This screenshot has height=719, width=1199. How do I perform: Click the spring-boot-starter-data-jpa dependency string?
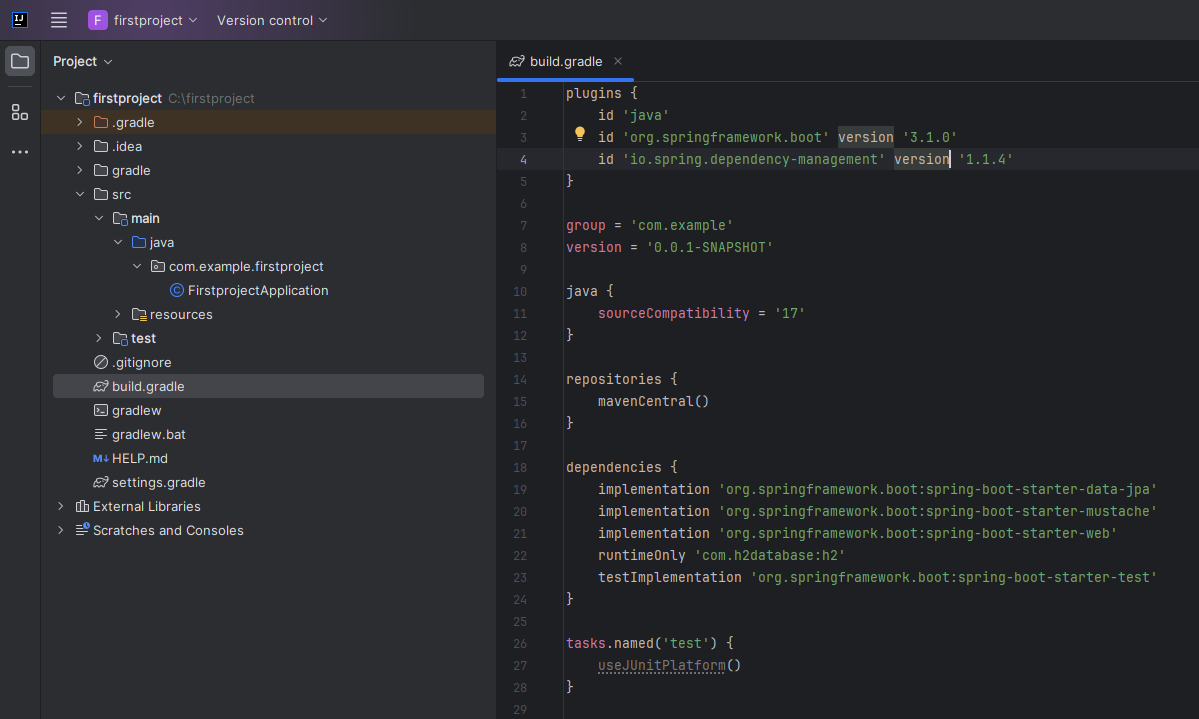937,490
